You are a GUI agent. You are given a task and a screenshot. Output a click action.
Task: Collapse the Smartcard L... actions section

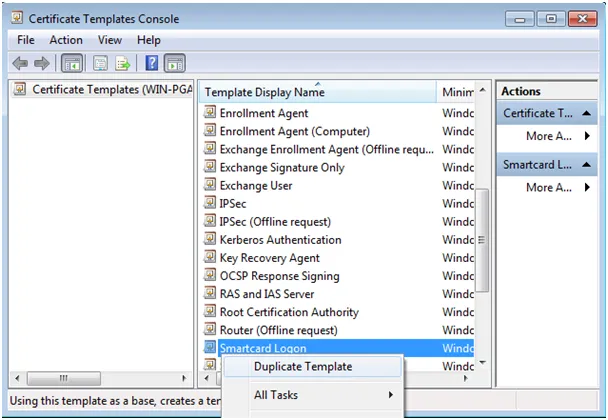(x=586, y=165)
